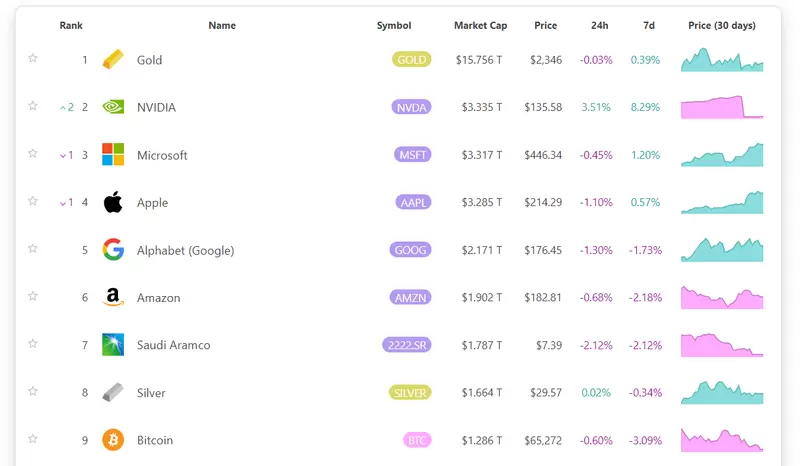Sort by Rank column header
Screen dimensions: 800x466
coord(71,25)
